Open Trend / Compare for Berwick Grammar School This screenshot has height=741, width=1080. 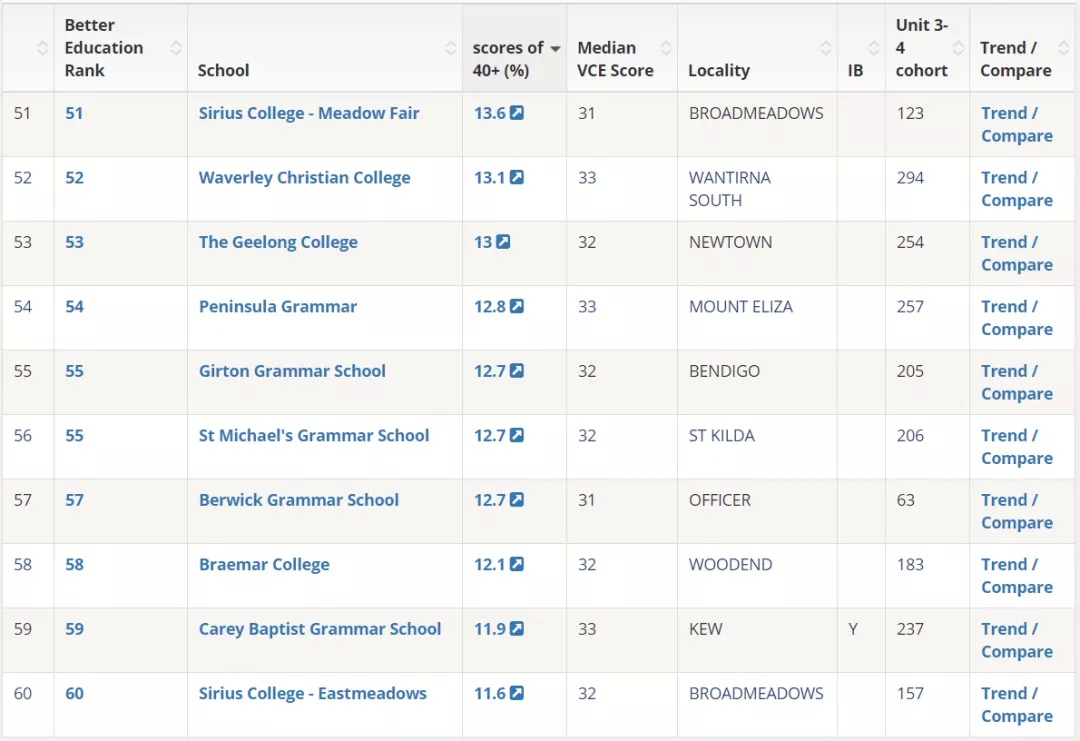(x=1017, y=512)
